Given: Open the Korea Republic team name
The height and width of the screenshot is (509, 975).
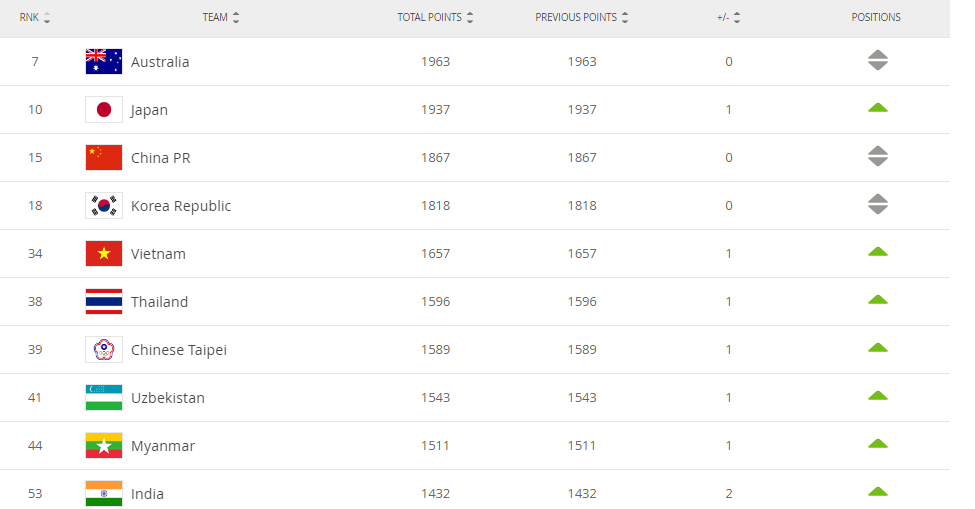Looking at the screenshot, I should [x=181, y=206].
